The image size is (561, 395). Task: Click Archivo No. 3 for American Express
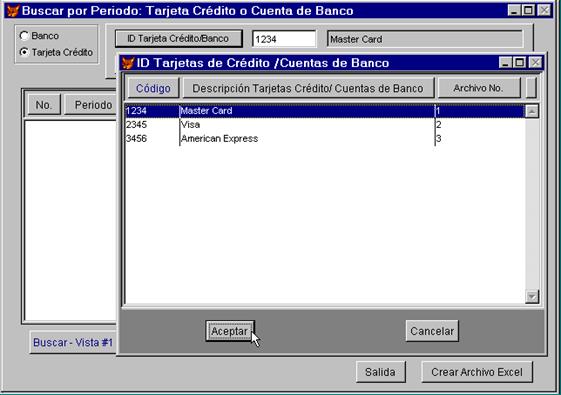pyautogui.click(x=439, y=138)
